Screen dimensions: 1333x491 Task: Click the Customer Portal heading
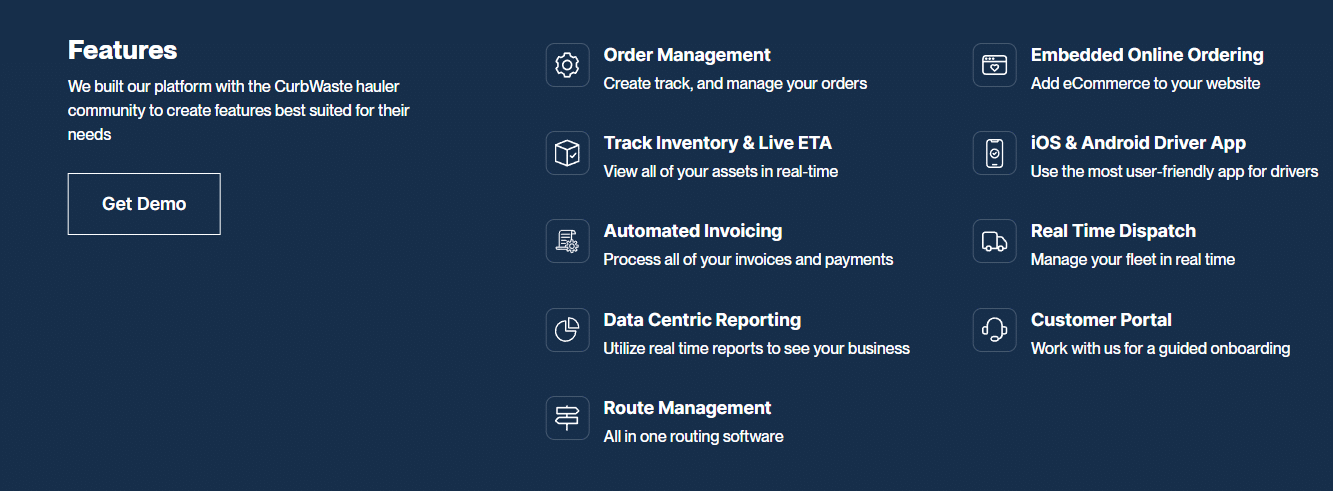(1101, 320)
